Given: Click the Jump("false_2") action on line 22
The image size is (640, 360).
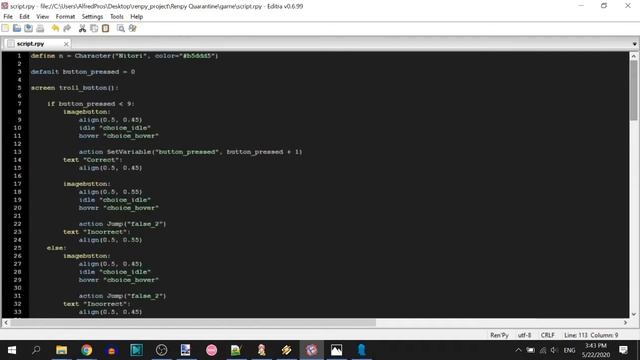Looking at the screenshot, I should pyautogui.click(x=122, y=224).
